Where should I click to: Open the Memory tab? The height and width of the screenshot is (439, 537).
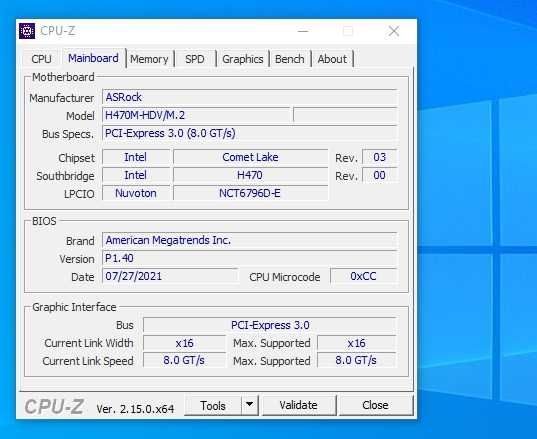pyautogui.click(x=149, y=59)
